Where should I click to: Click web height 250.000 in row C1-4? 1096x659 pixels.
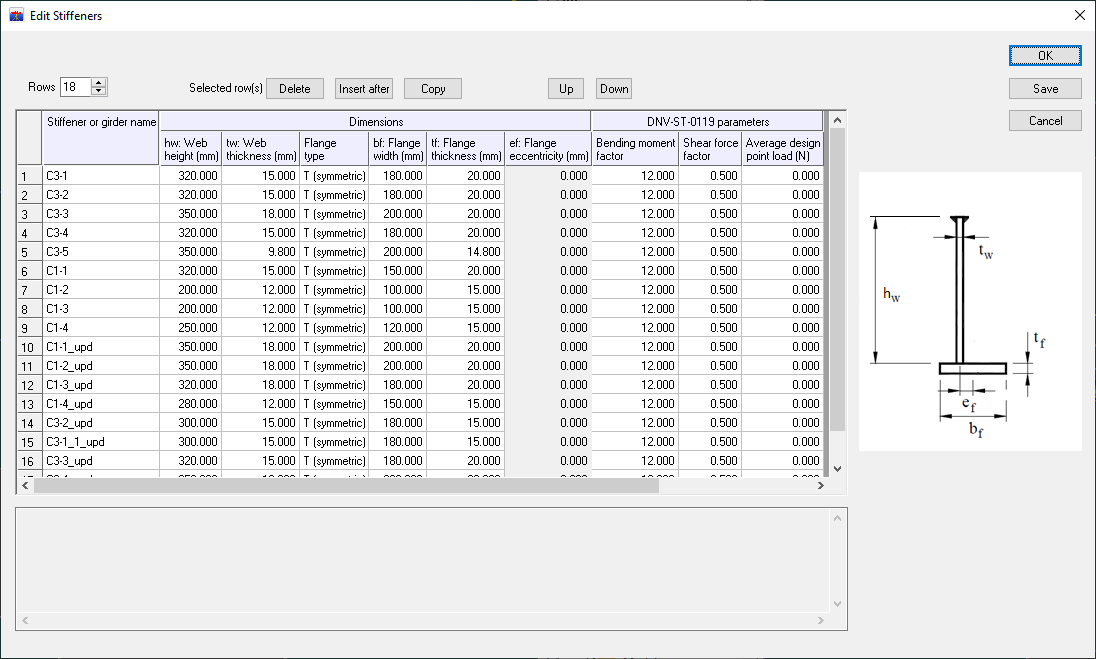[x=191, y=328]
